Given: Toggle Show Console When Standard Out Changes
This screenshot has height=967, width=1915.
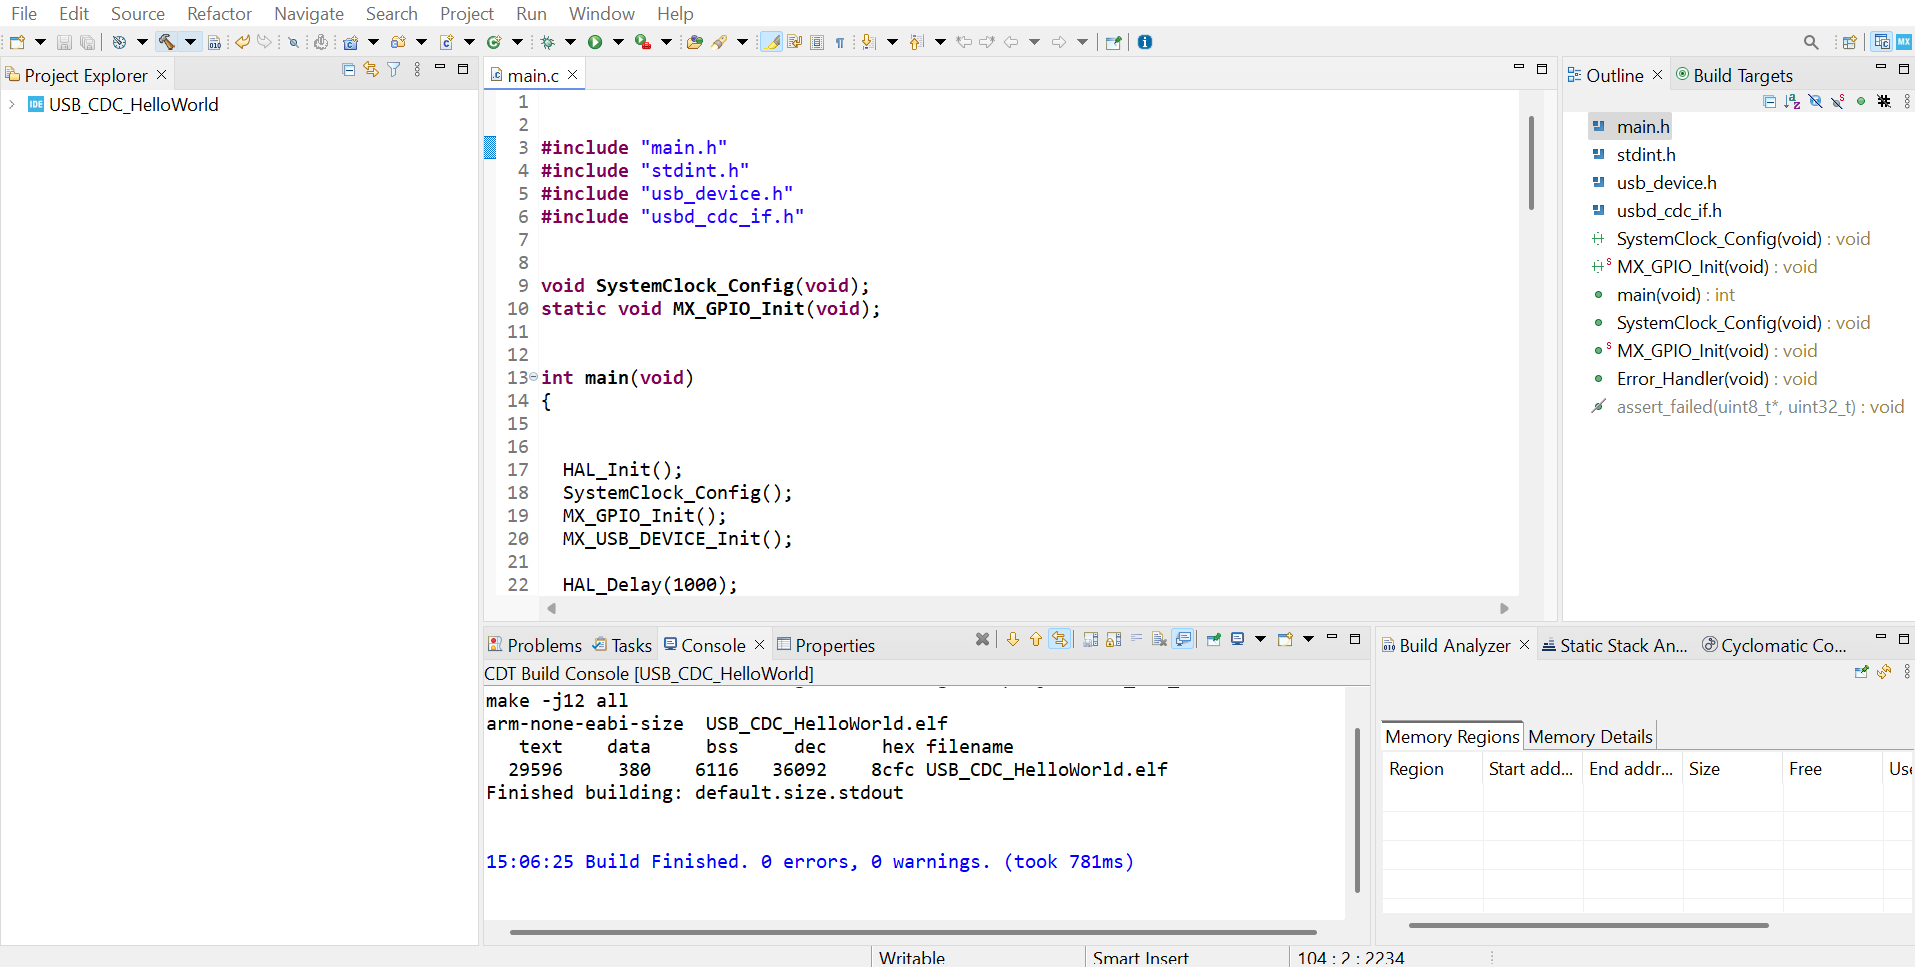Looking at the screenshot, I should click(1181, 640).
